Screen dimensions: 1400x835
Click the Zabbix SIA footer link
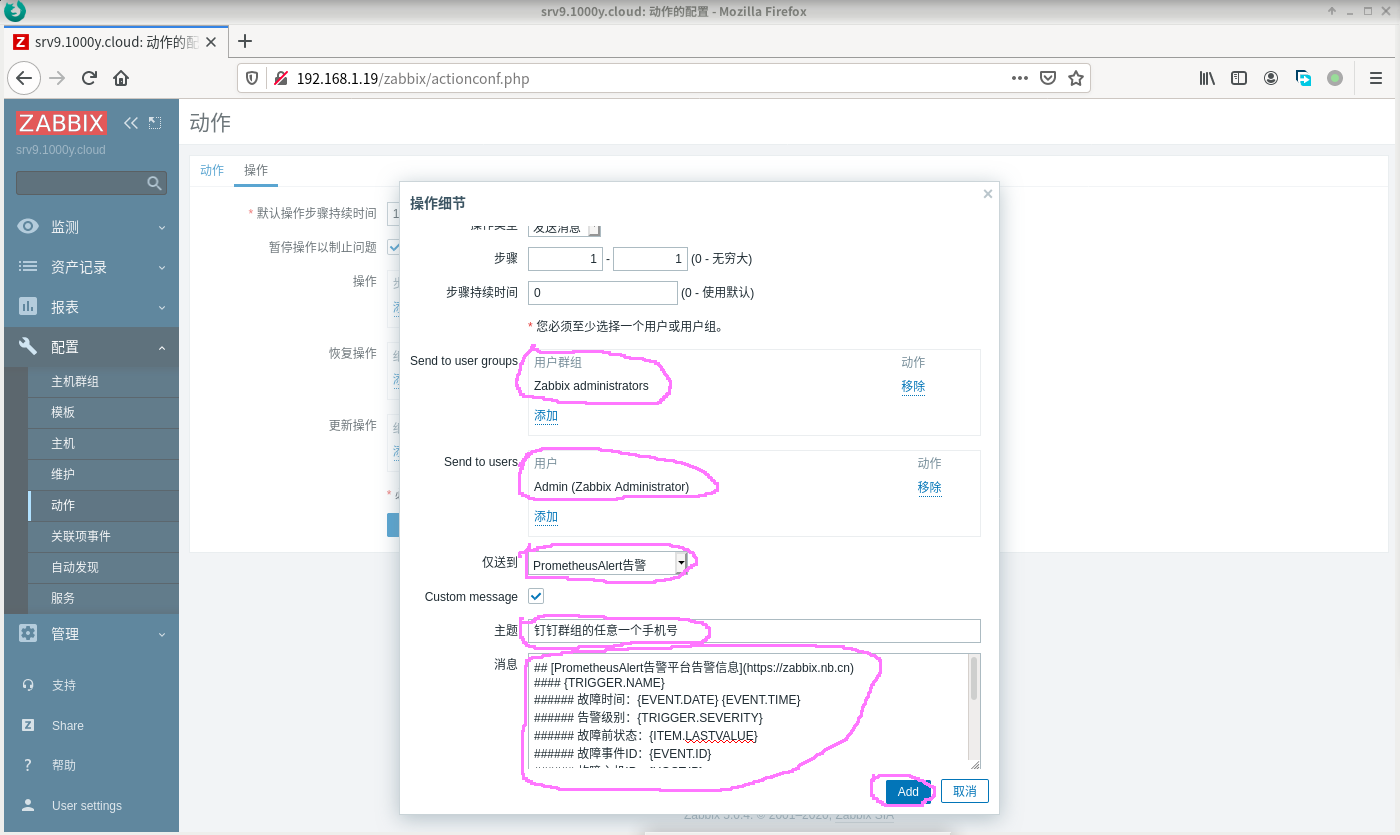864,815
